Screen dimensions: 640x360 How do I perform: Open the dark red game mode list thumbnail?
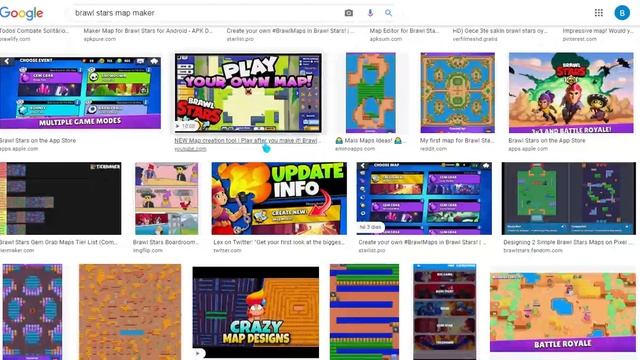pos(444,312)
